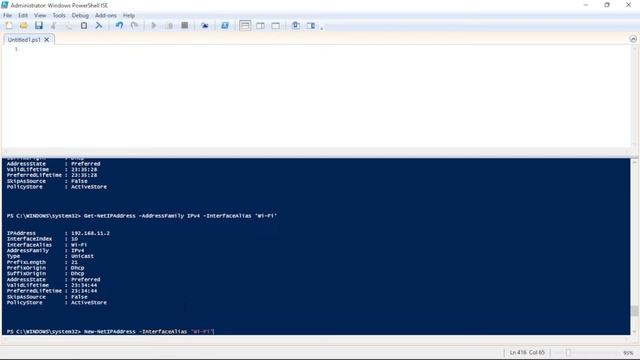Show Command Window icon in toolbar
Image resolution: width=640 pixels, height=360 pixels.
pos(296,25)
